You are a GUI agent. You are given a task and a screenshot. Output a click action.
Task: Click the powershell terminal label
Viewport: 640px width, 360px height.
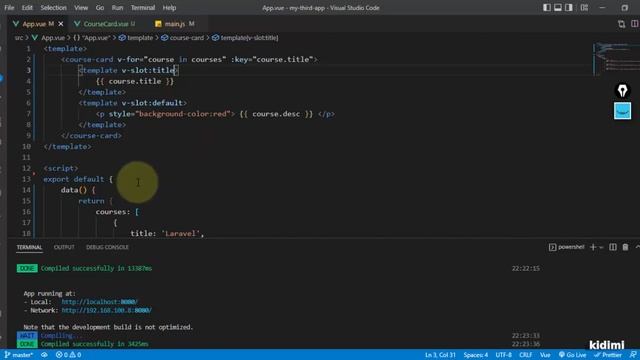[x=567, y=247]
